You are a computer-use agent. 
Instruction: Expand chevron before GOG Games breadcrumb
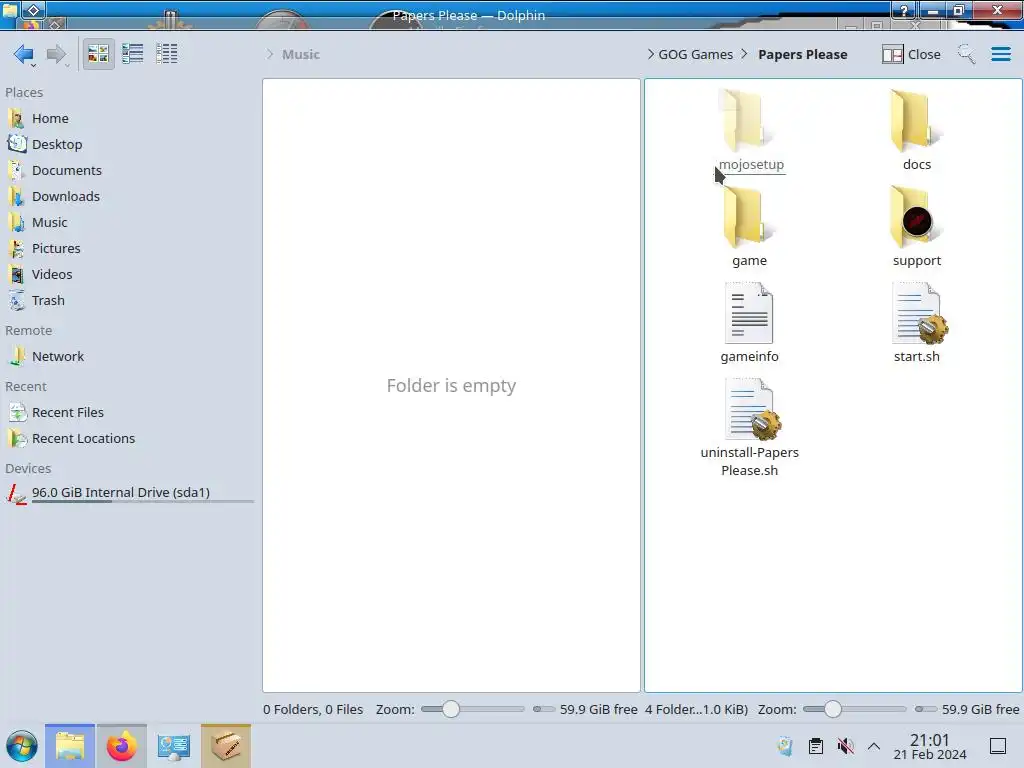650,54
